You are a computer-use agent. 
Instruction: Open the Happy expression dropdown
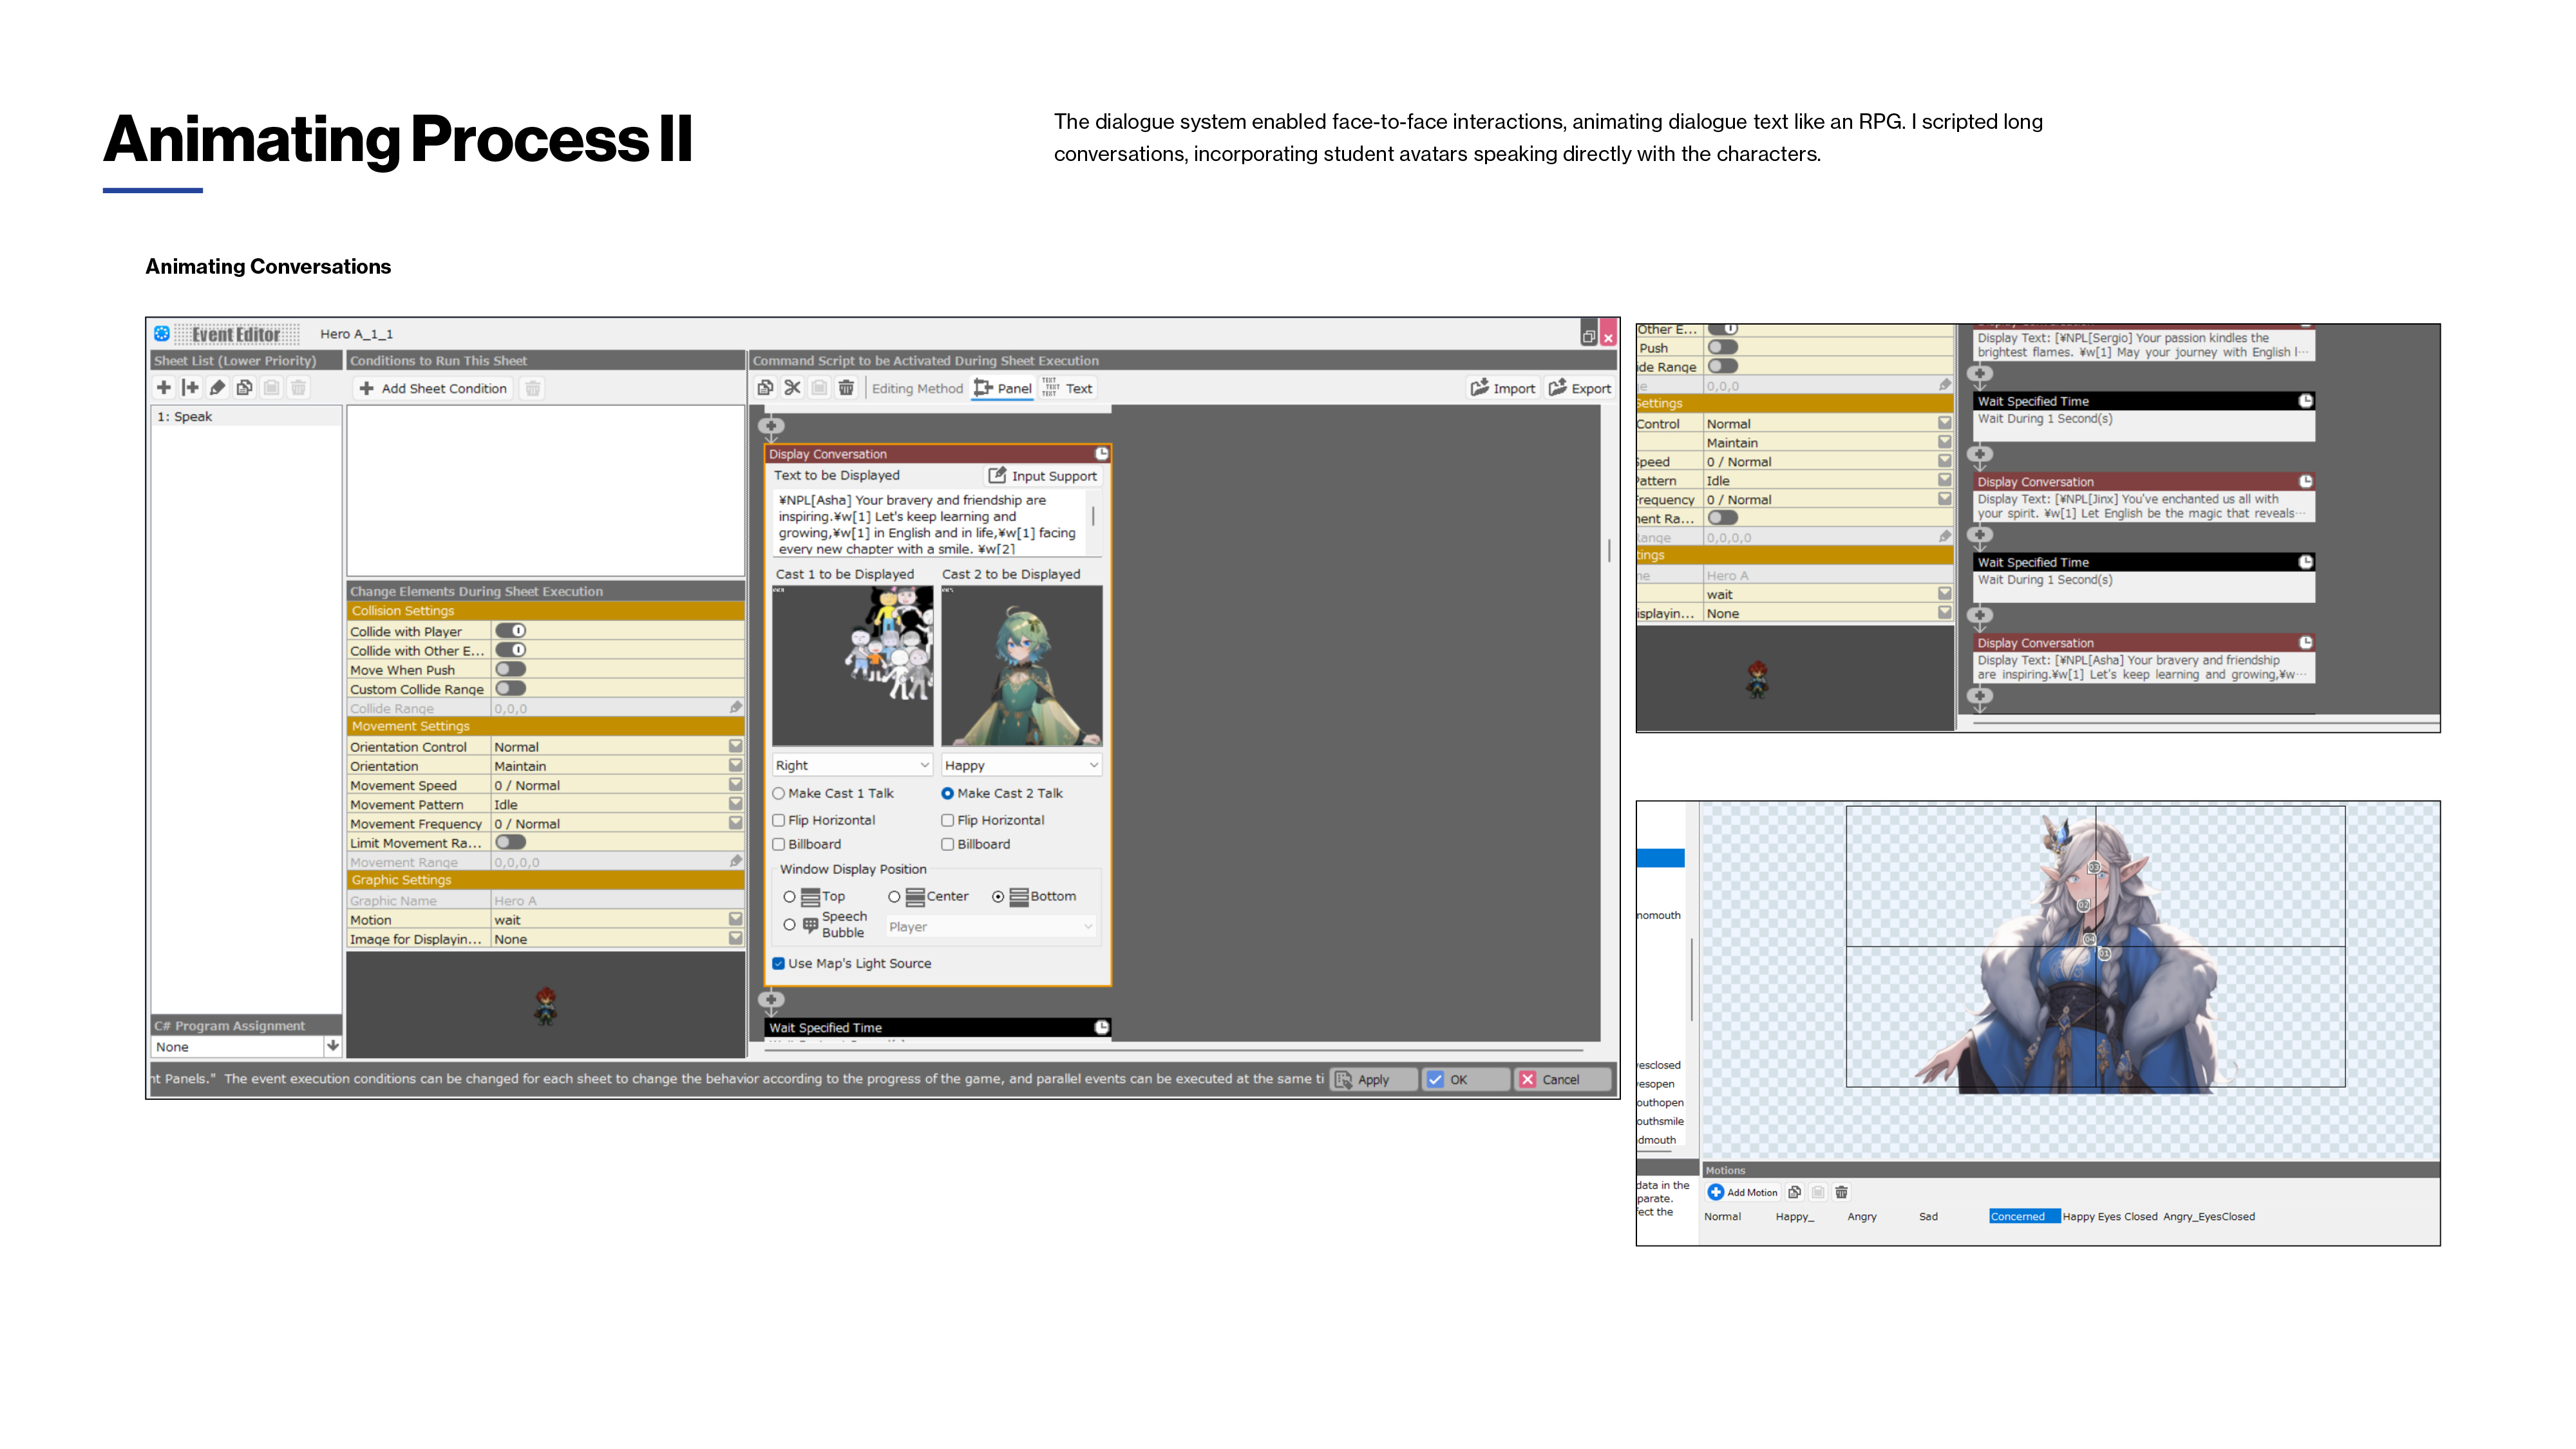[1021, 765]
